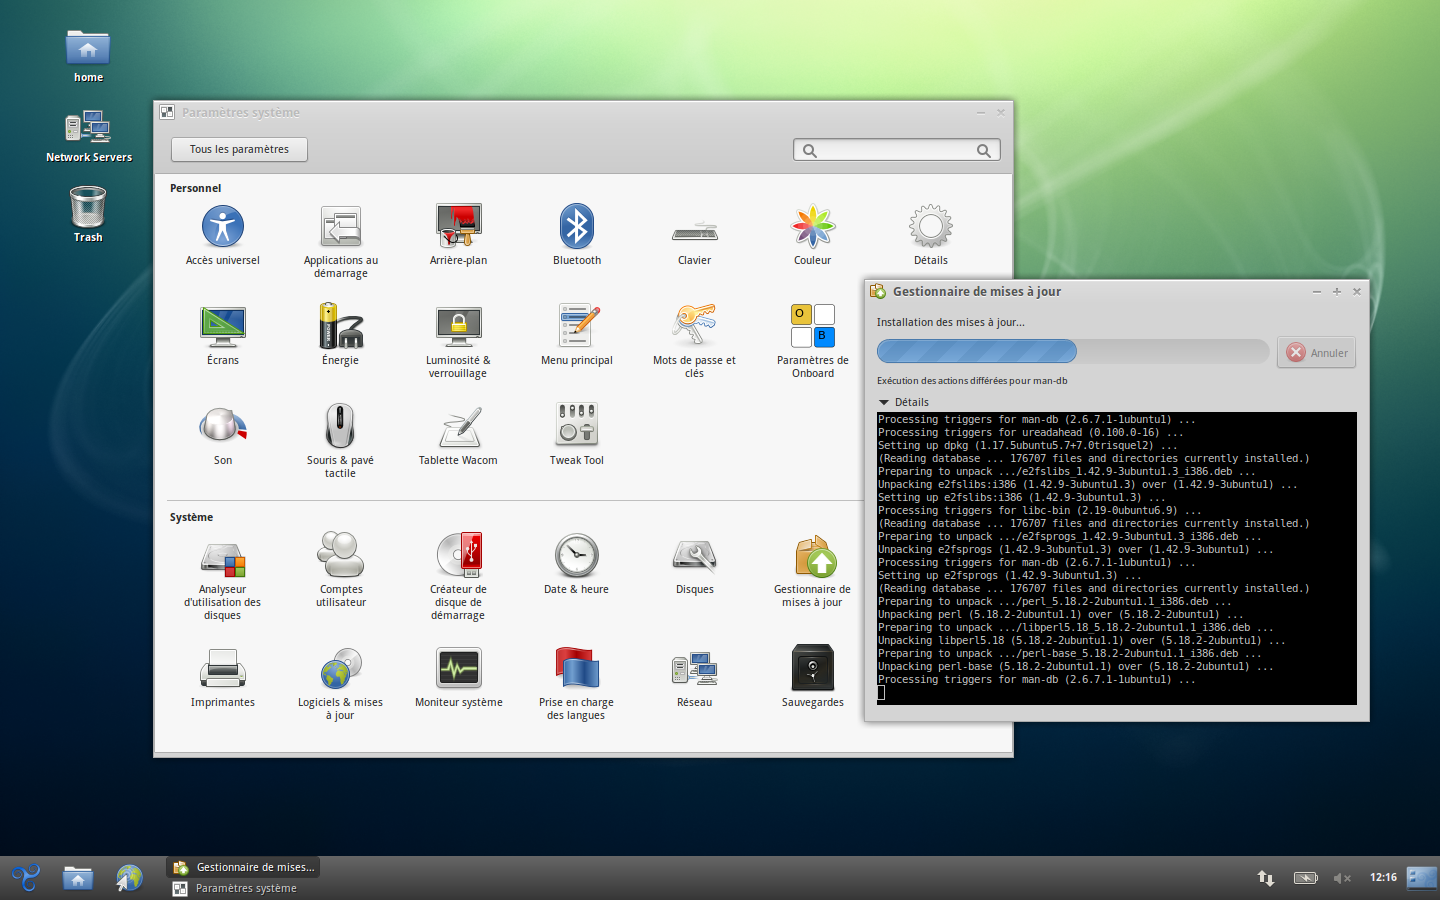Switch to Gestionnaire de mises... taskbar entry
This screenshot has width=1440, height=900.
[244, 867]
